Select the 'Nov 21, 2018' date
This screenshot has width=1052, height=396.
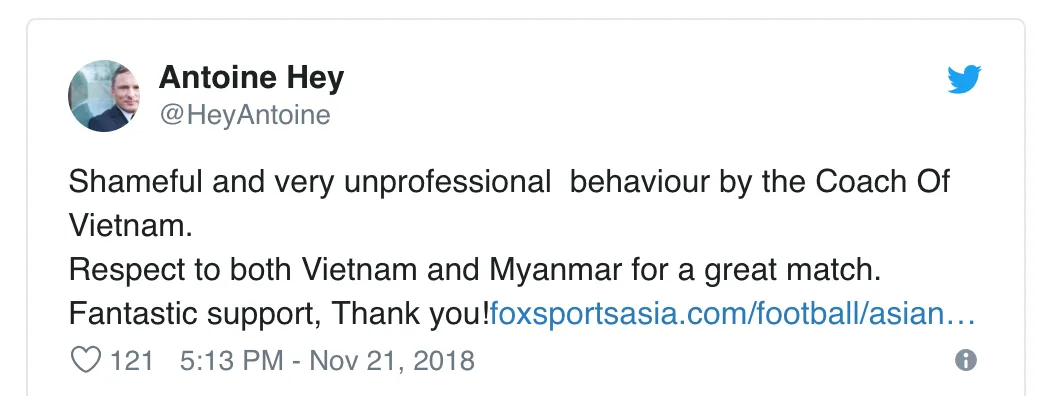pyautogui.click(x=392, y=361)
